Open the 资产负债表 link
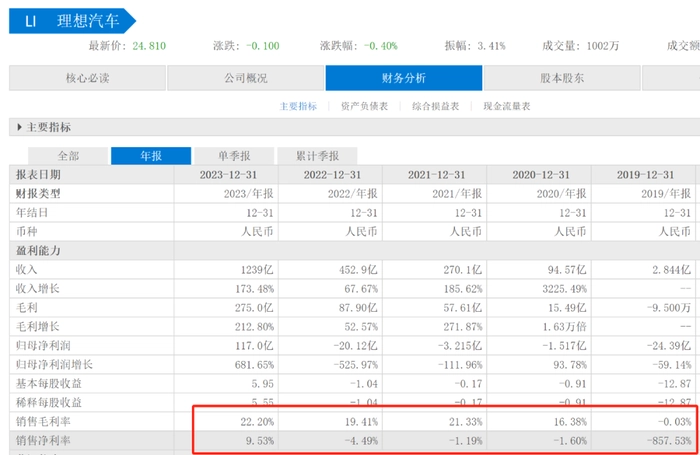 364,105
